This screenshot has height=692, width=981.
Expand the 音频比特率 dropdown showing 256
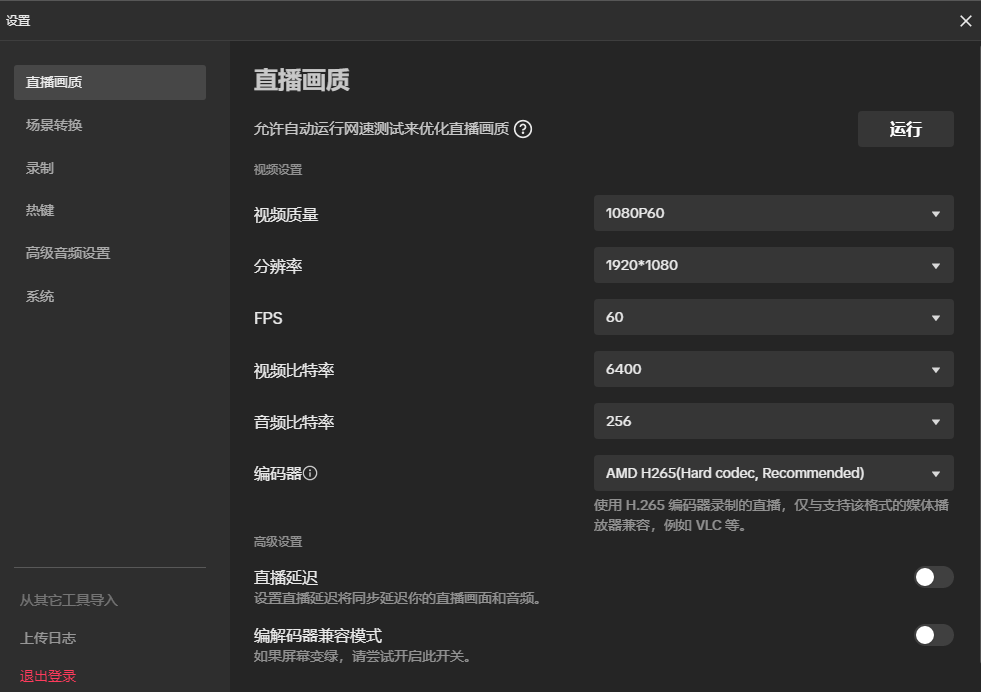773,421
